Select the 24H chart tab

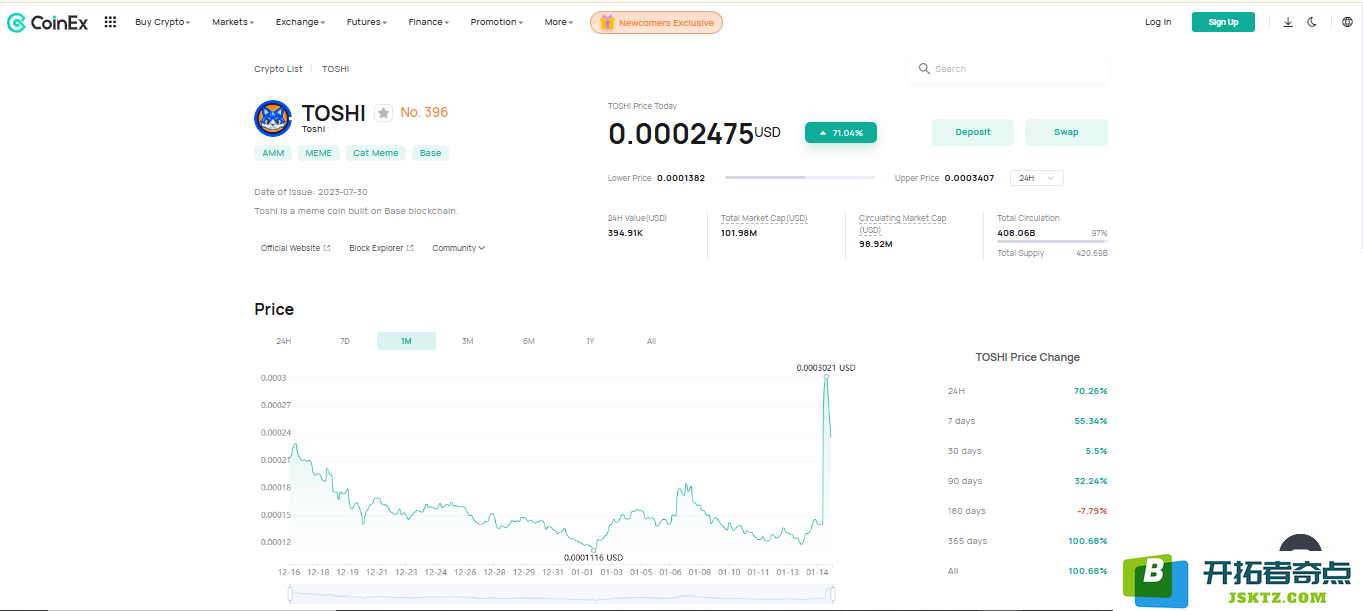[x=284, y=341]
